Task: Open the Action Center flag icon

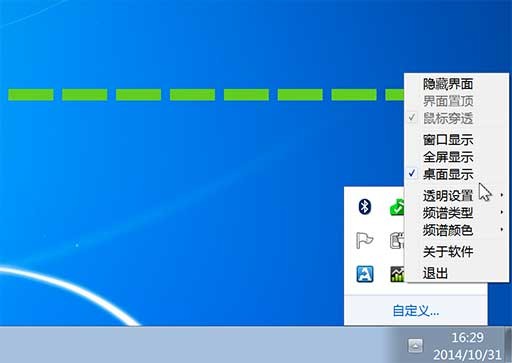Action: coord(364,240)
